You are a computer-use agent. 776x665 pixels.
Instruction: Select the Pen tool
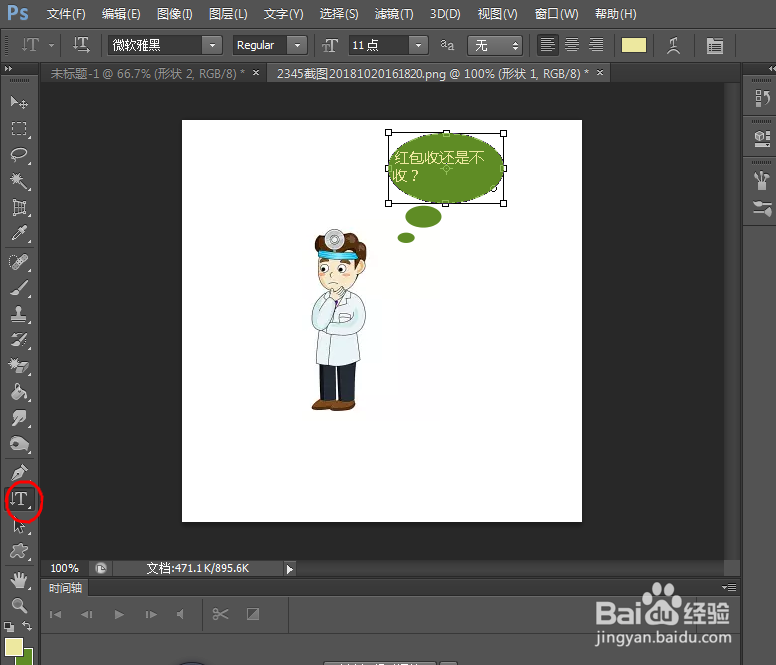(x=19, y=473)
